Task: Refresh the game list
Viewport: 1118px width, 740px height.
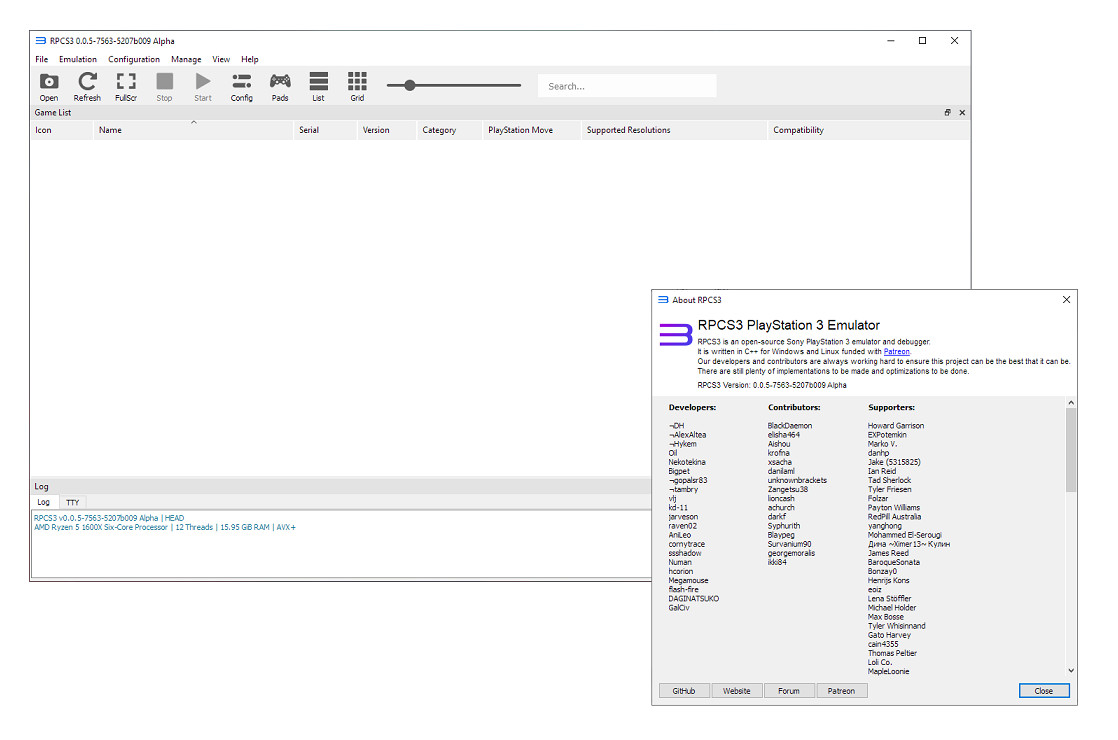Action: [x=87, y=86]
